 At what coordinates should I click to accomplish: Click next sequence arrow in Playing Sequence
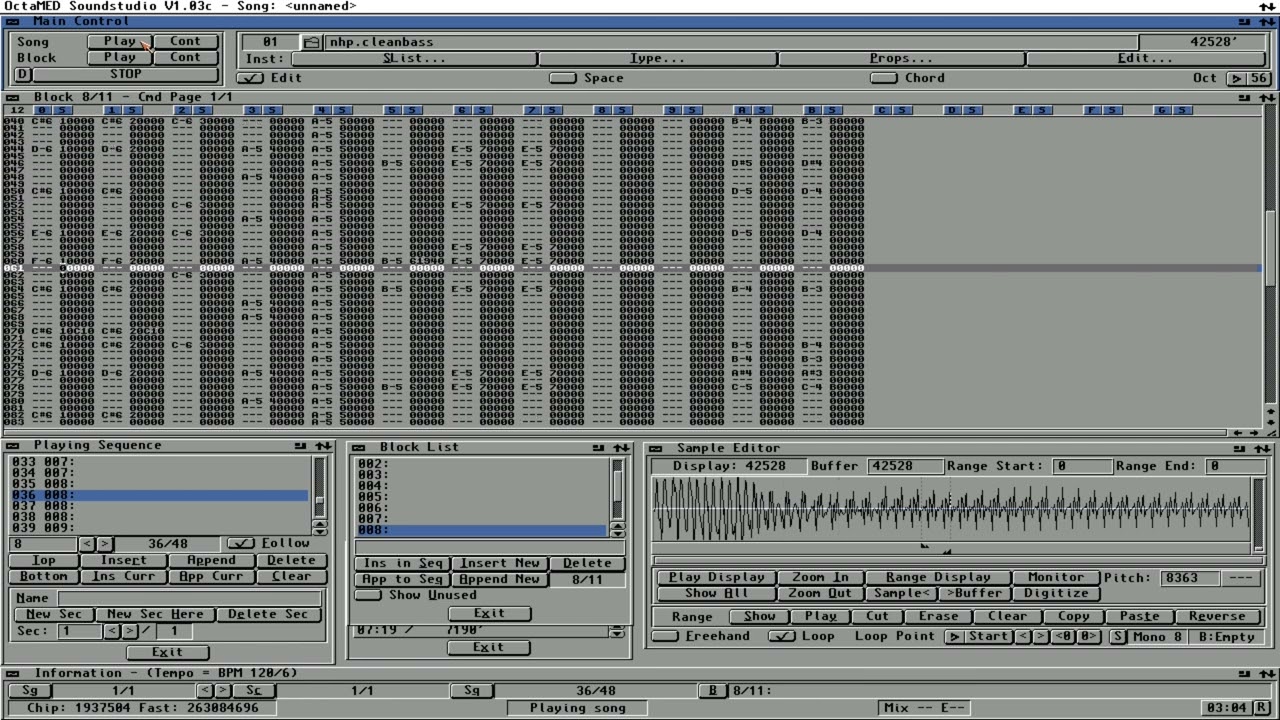pyautogui.click(x=104, y=544)
